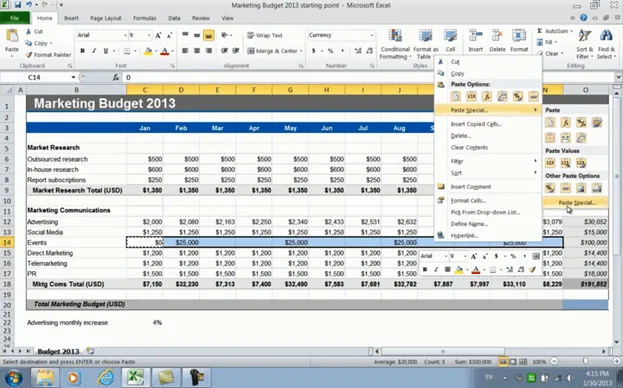
Task: Click the Conditional Formatting icon
Action: pyautogui.click(x=395, y=36)
